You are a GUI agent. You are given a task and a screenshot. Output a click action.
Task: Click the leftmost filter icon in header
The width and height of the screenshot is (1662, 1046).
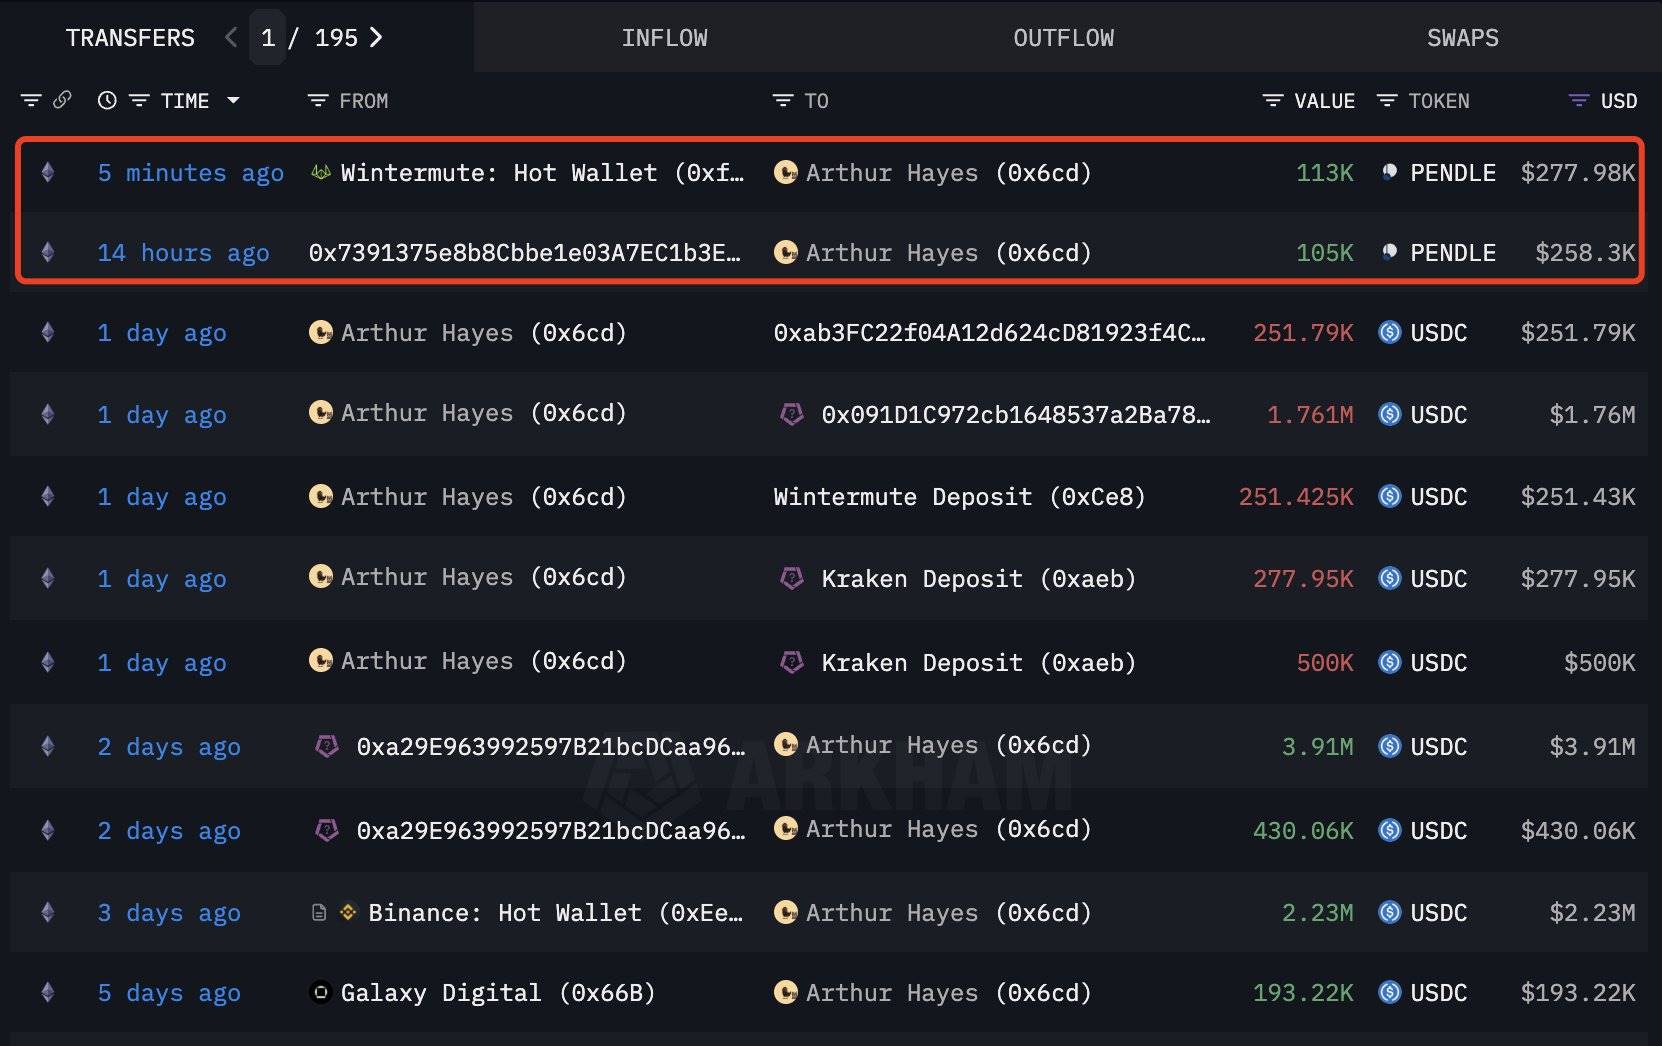click(x=31, y=100)
